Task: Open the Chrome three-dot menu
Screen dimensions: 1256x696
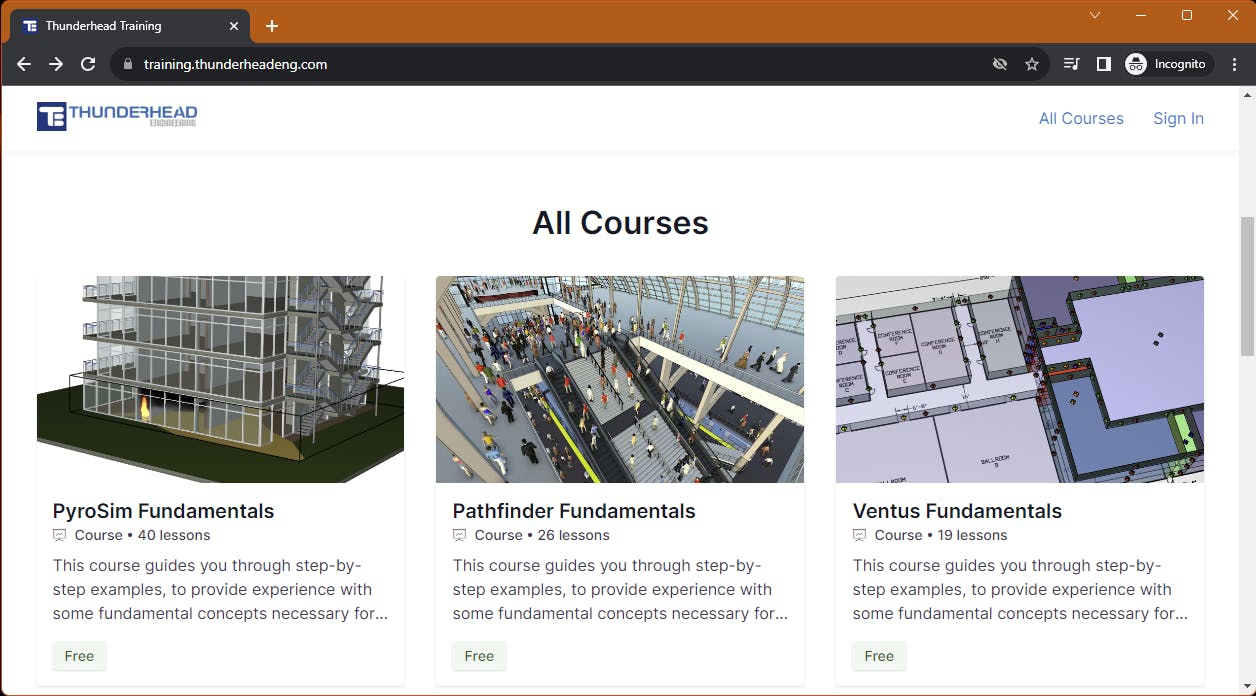Action: (1233, 64)
